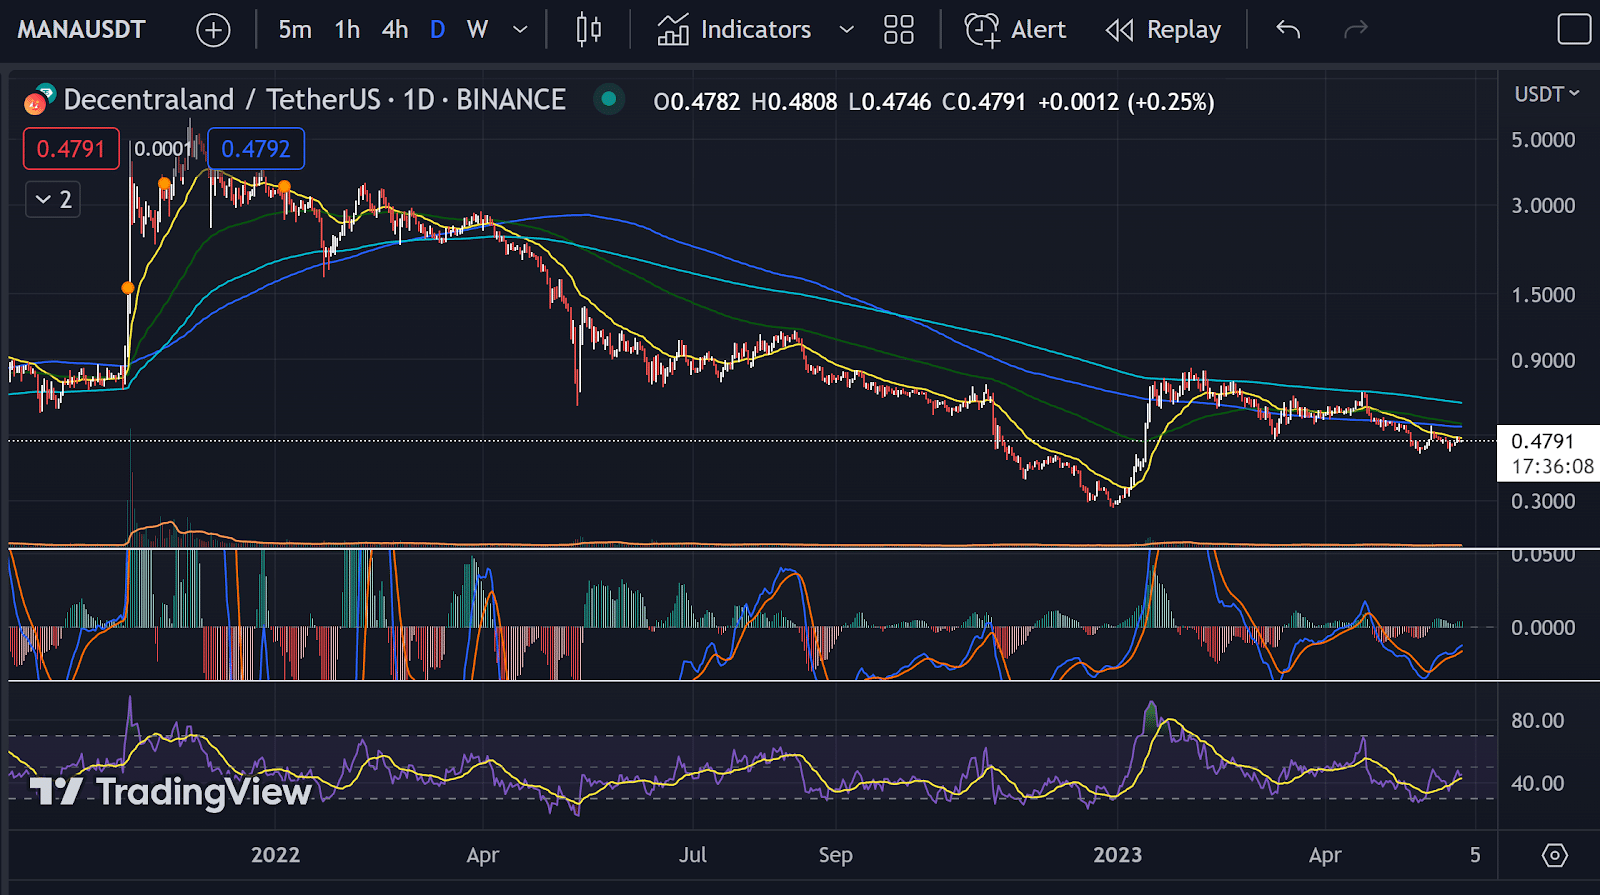
Task: Create a new Alert
Action: click(x=1016, y=30)
